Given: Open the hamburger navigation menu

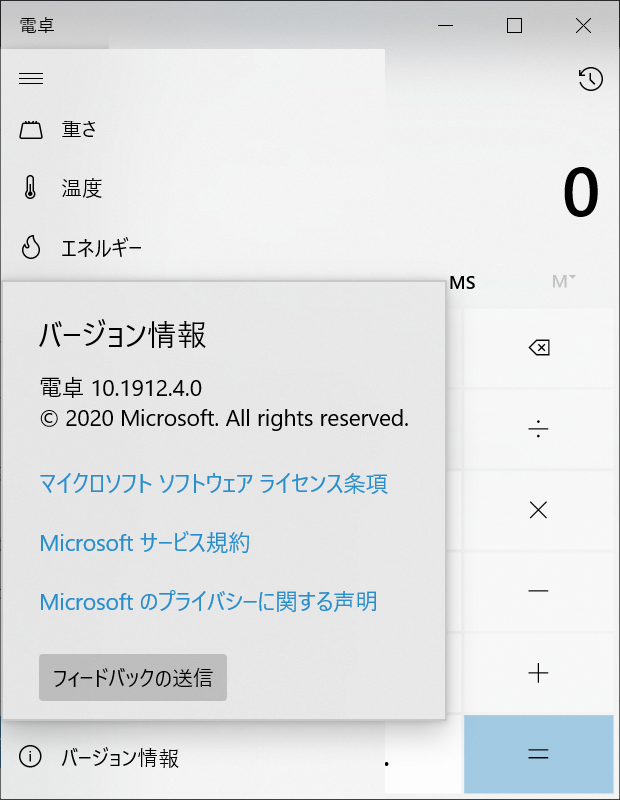Looking at the screenshot, I should (31, 79).
